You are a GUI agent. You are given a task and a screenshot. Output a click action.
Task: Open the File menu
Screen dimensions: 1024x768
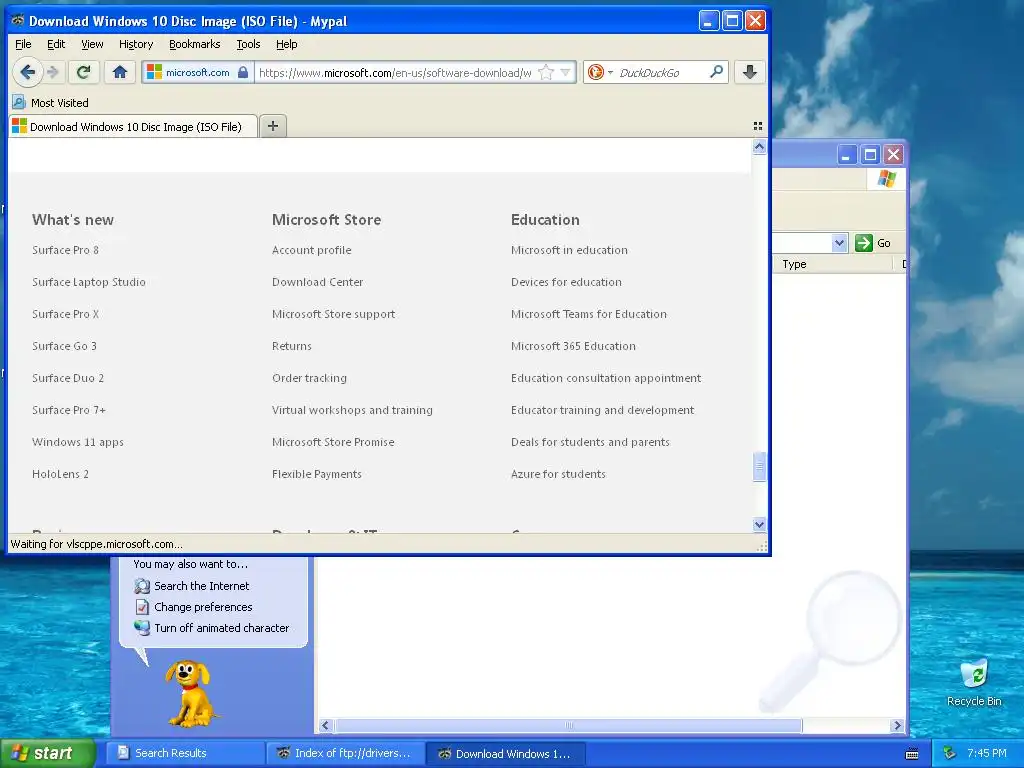[x=23, y=44]
